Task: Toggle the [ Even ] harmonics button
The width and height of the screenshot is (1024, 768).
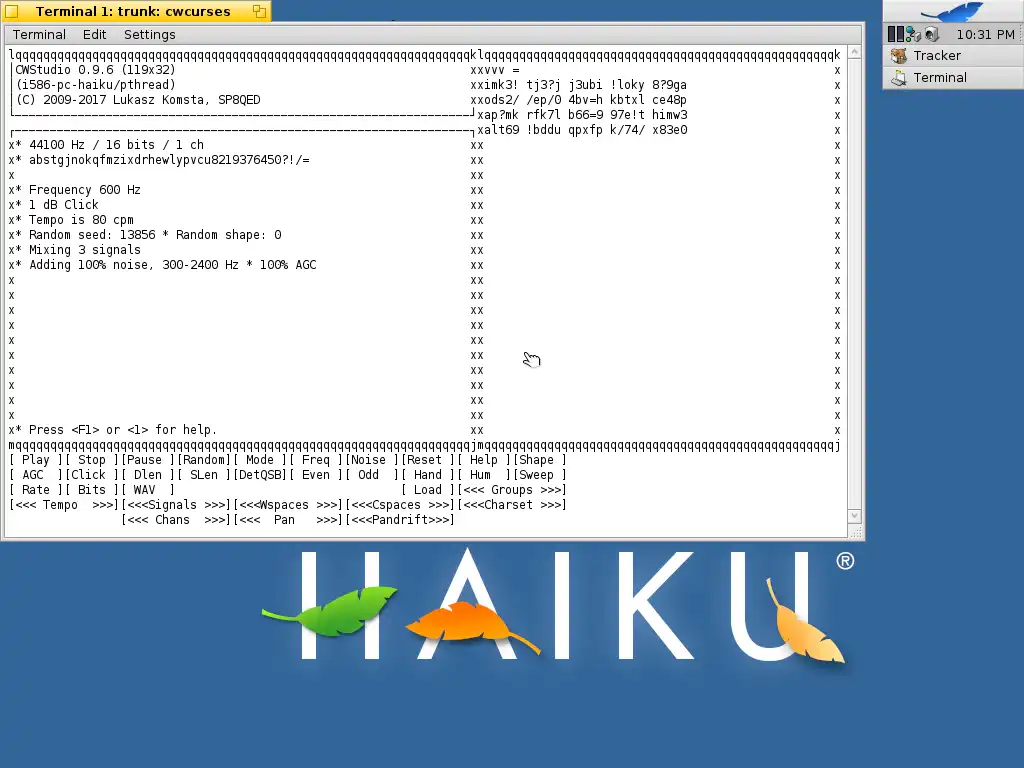Action: click(x=317, y=475)
